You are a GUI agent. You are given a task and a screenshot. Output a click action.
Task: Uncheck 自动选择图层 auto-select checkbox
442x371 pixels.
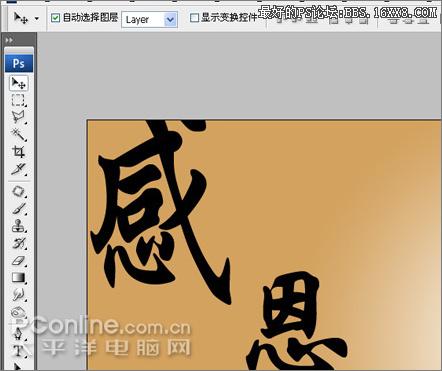coord(55,18)
